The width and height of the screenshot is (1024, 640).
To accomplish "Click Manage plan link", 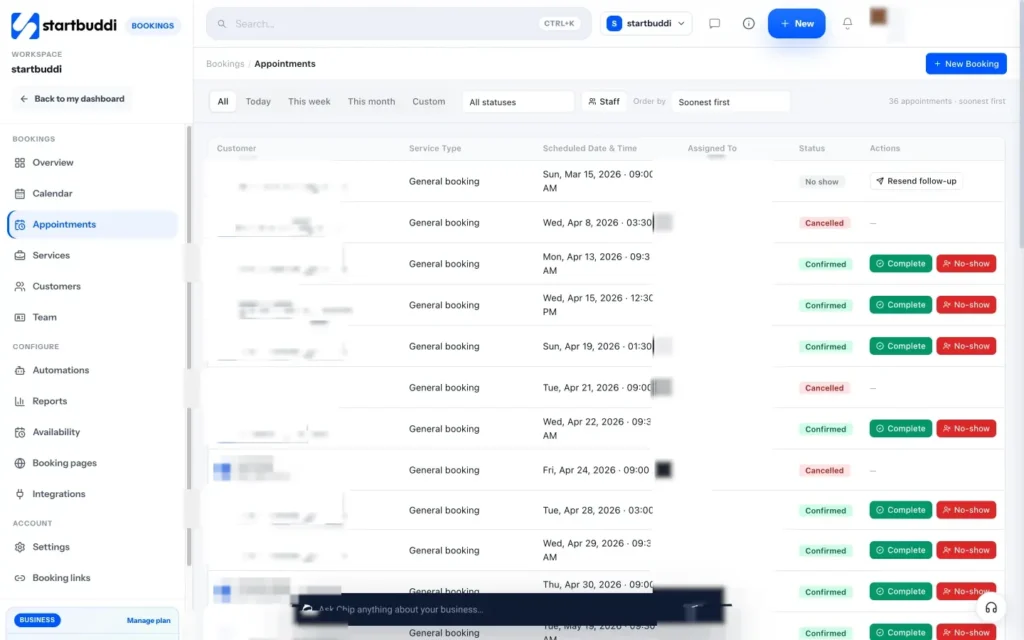I will (148, 620).
